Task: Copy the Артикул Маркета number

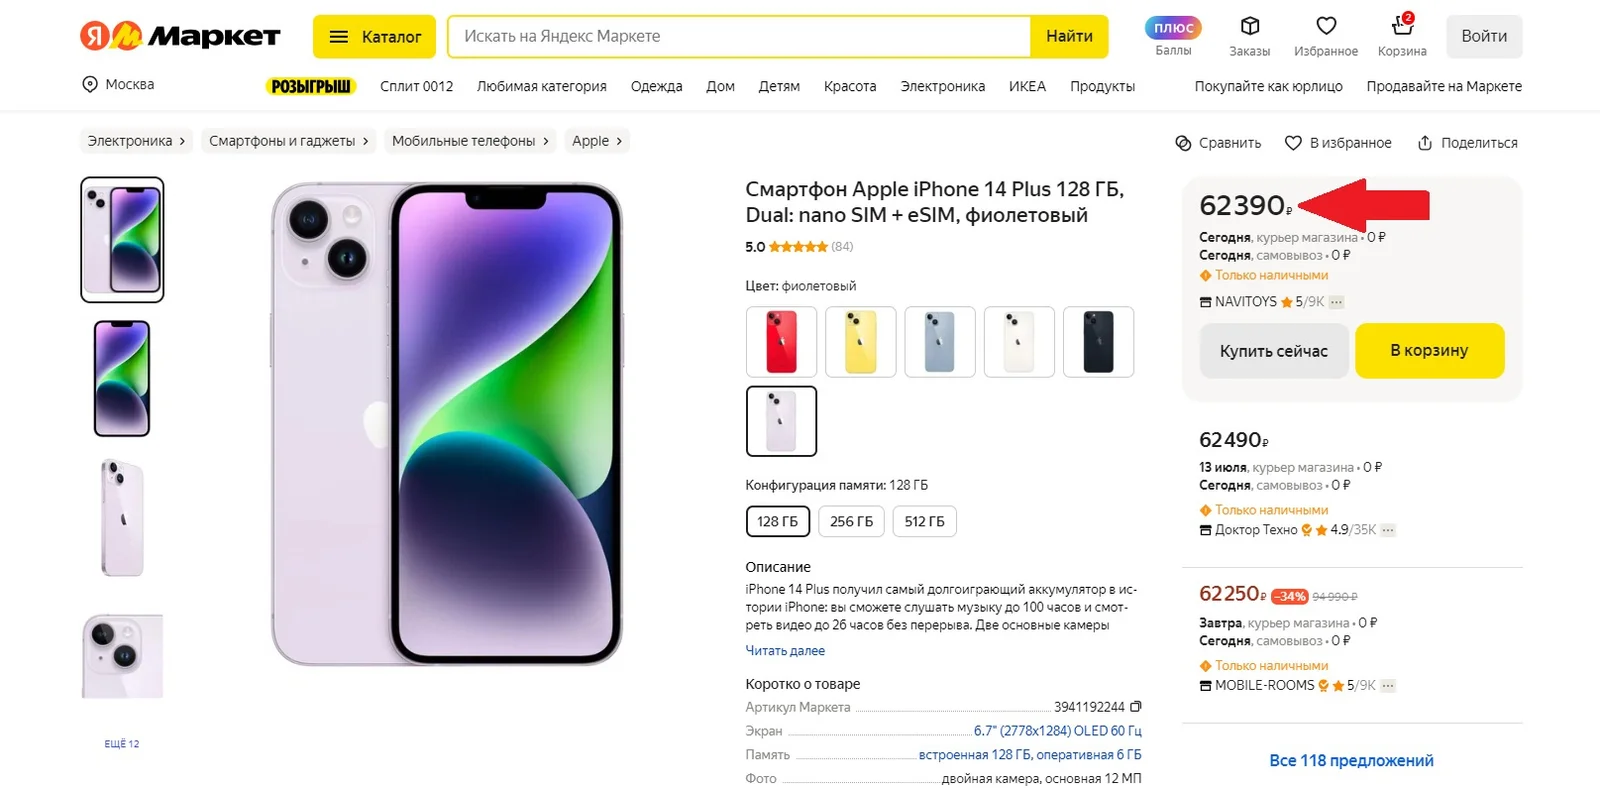Action: click(x=1136, y=707)
